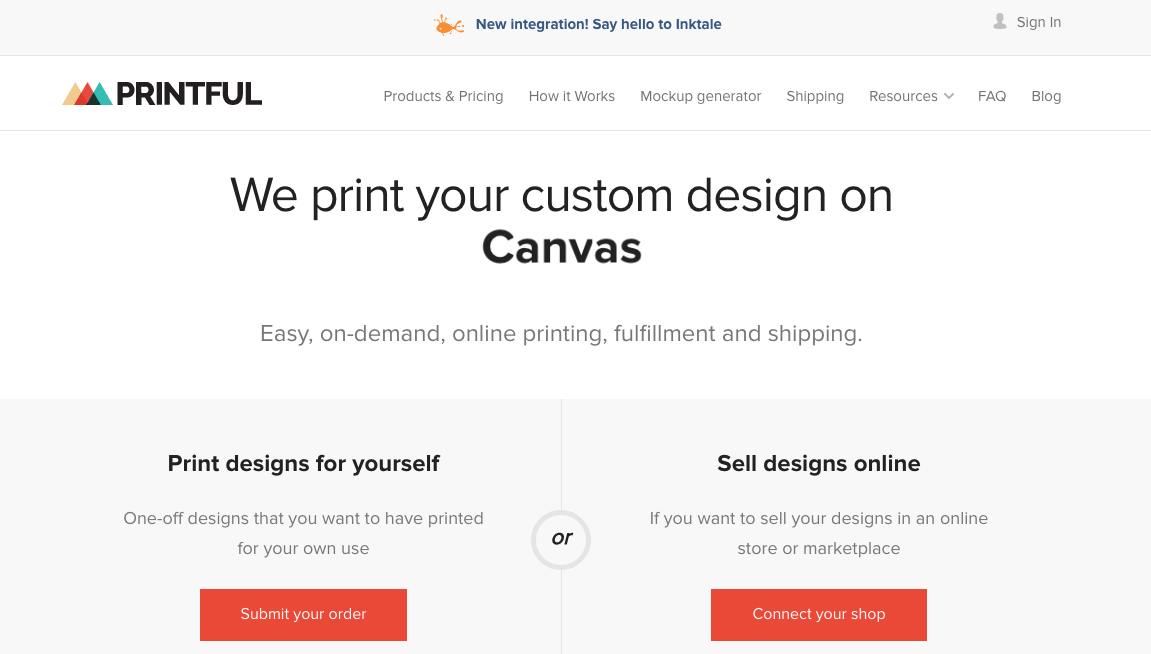The width and height of the screenshot is (1151, 654).
Task: Click the PRINTFUL wordmark text
Action: [189, 95]
